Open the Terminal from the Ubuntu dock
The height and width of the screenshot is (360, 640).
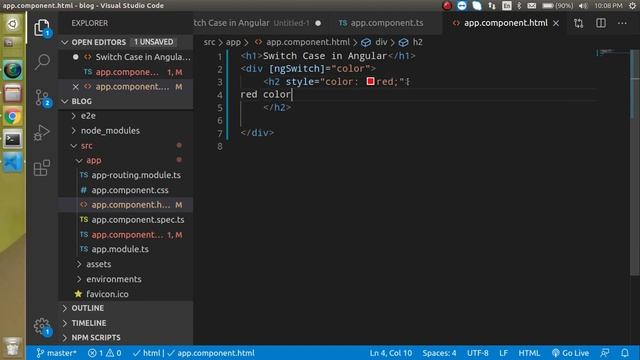tap(12, 140)
